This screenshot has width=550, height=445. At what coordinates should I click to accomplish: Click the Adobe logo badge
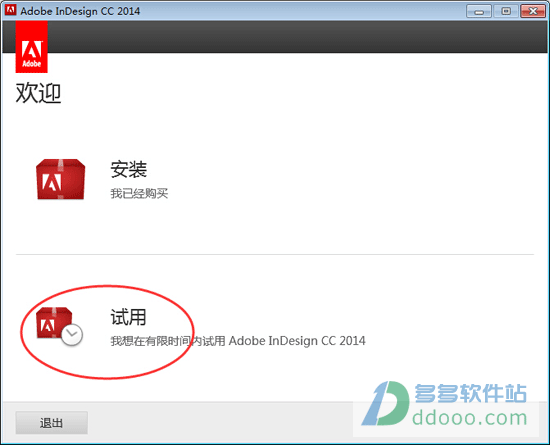coord(32,47)
